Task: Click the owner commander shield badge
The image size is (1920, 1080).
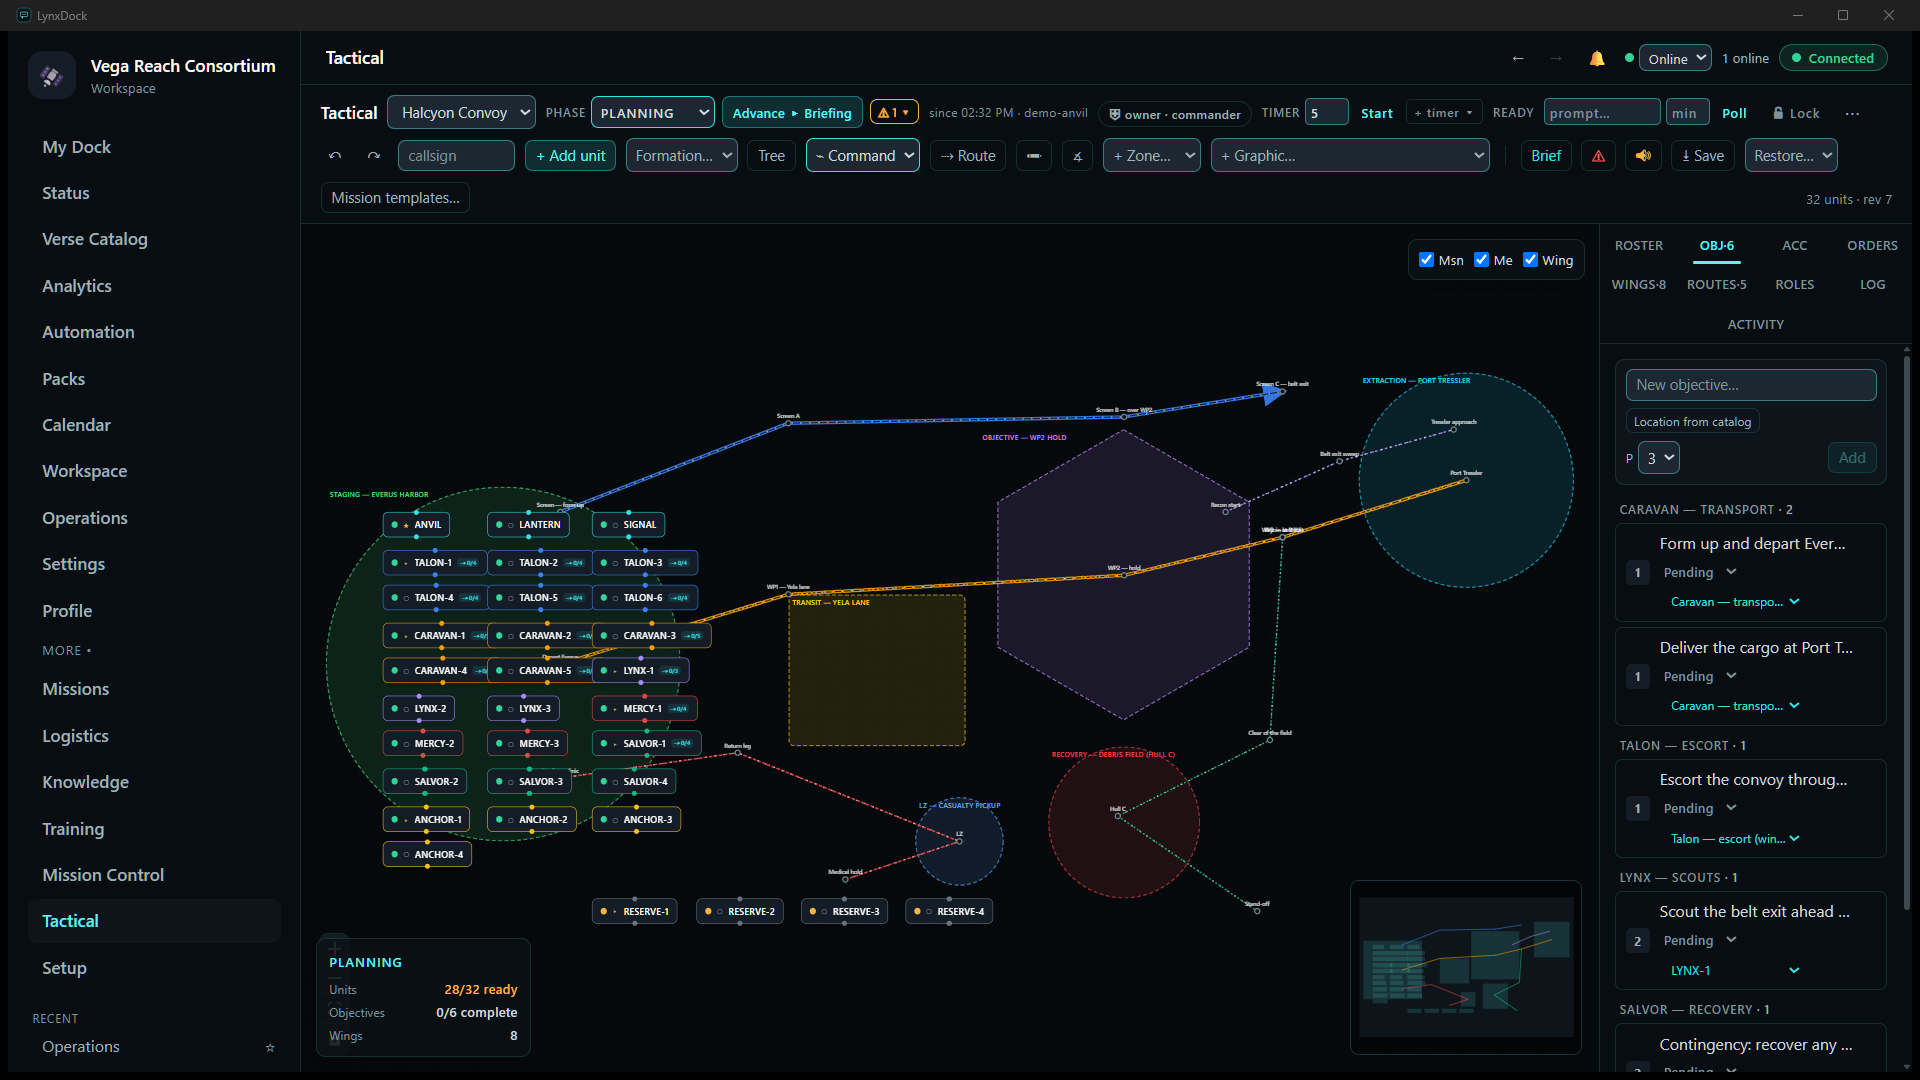Action: (1175, 114)
